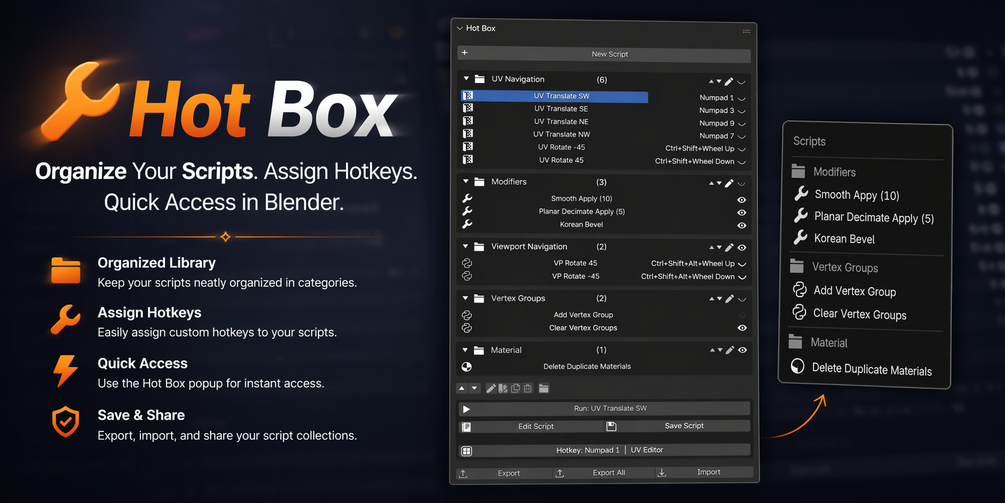The width and height of the screenshot is (1005, 503).
Task: Click the Save Script button
Action: (x=677, y=426)
